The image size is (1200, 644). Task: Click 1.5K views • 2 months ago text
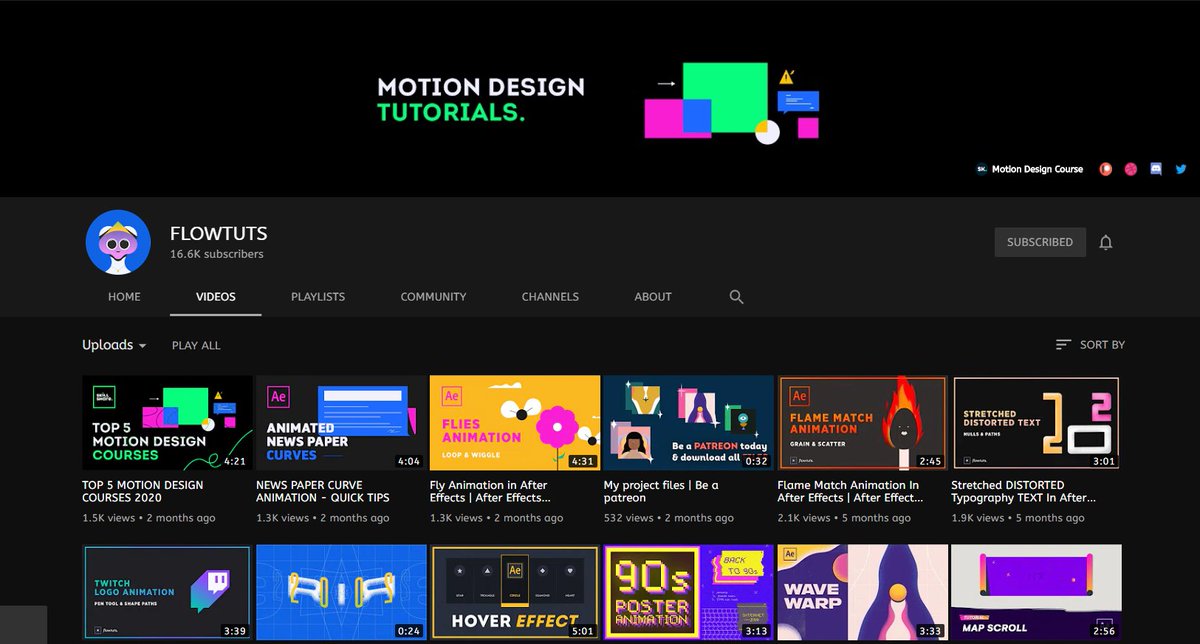click(x=148, y=518)
